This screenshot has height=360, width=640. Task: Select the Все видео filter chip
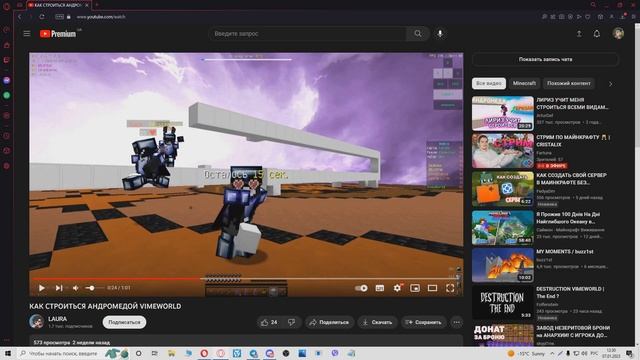point(489,83)
